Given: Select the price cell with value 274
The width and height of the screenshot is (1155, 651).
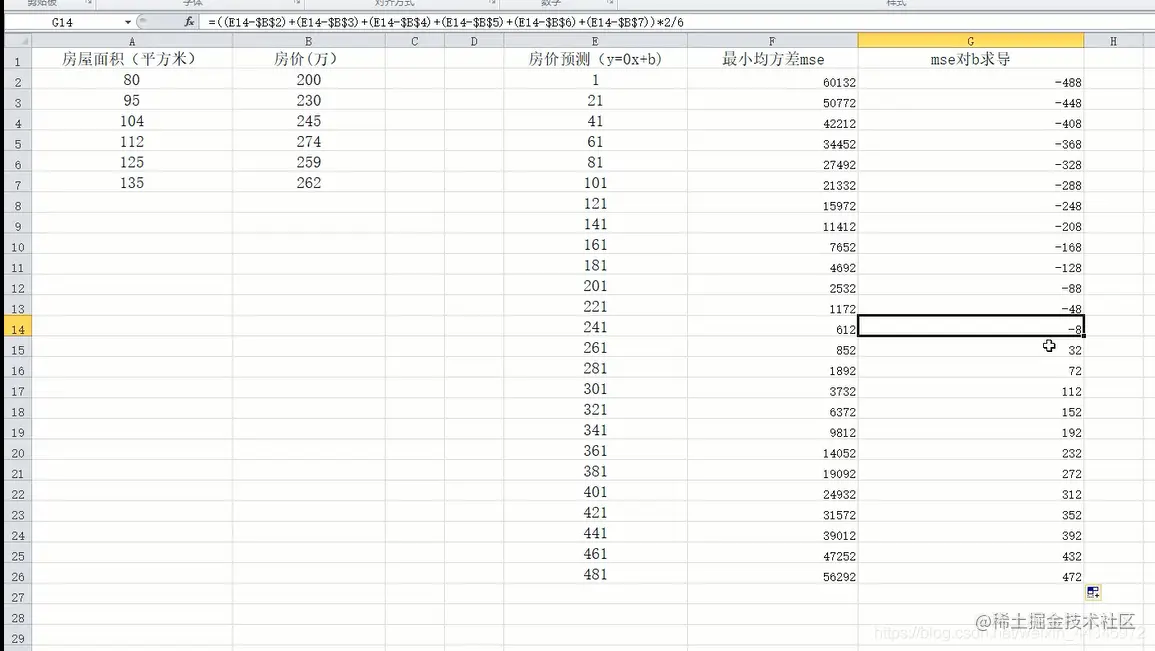Looking at the screenshot, I should (x=309, y=142).
